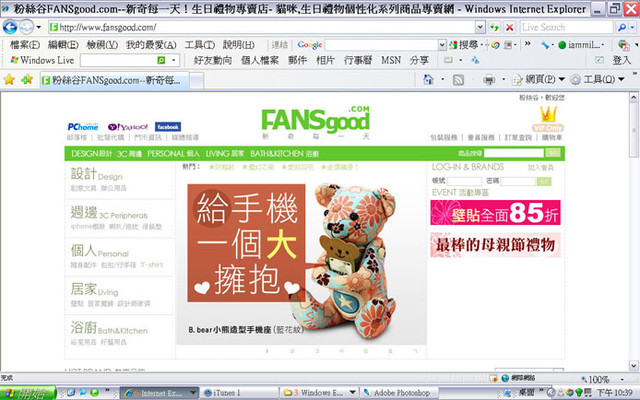Screen dimensions: 640x400
Task: Click the Yahoo! logo link
Action: (128, 127)
